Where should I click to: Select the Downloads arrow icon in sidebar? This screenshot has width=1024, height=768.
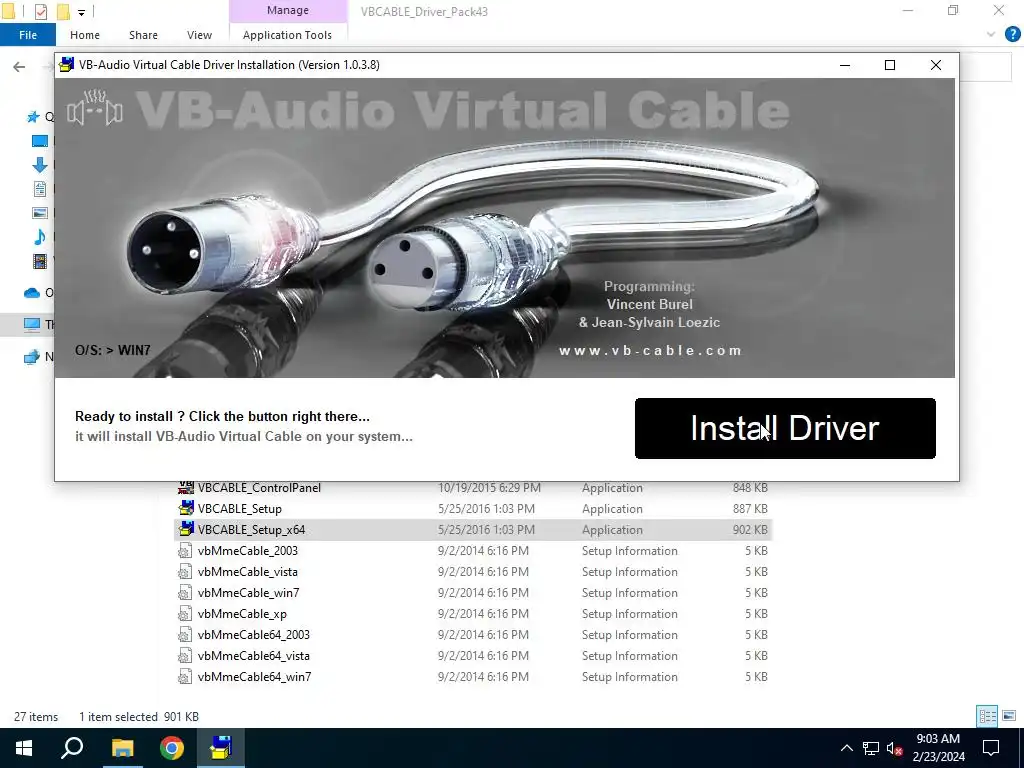pos(39,165)
